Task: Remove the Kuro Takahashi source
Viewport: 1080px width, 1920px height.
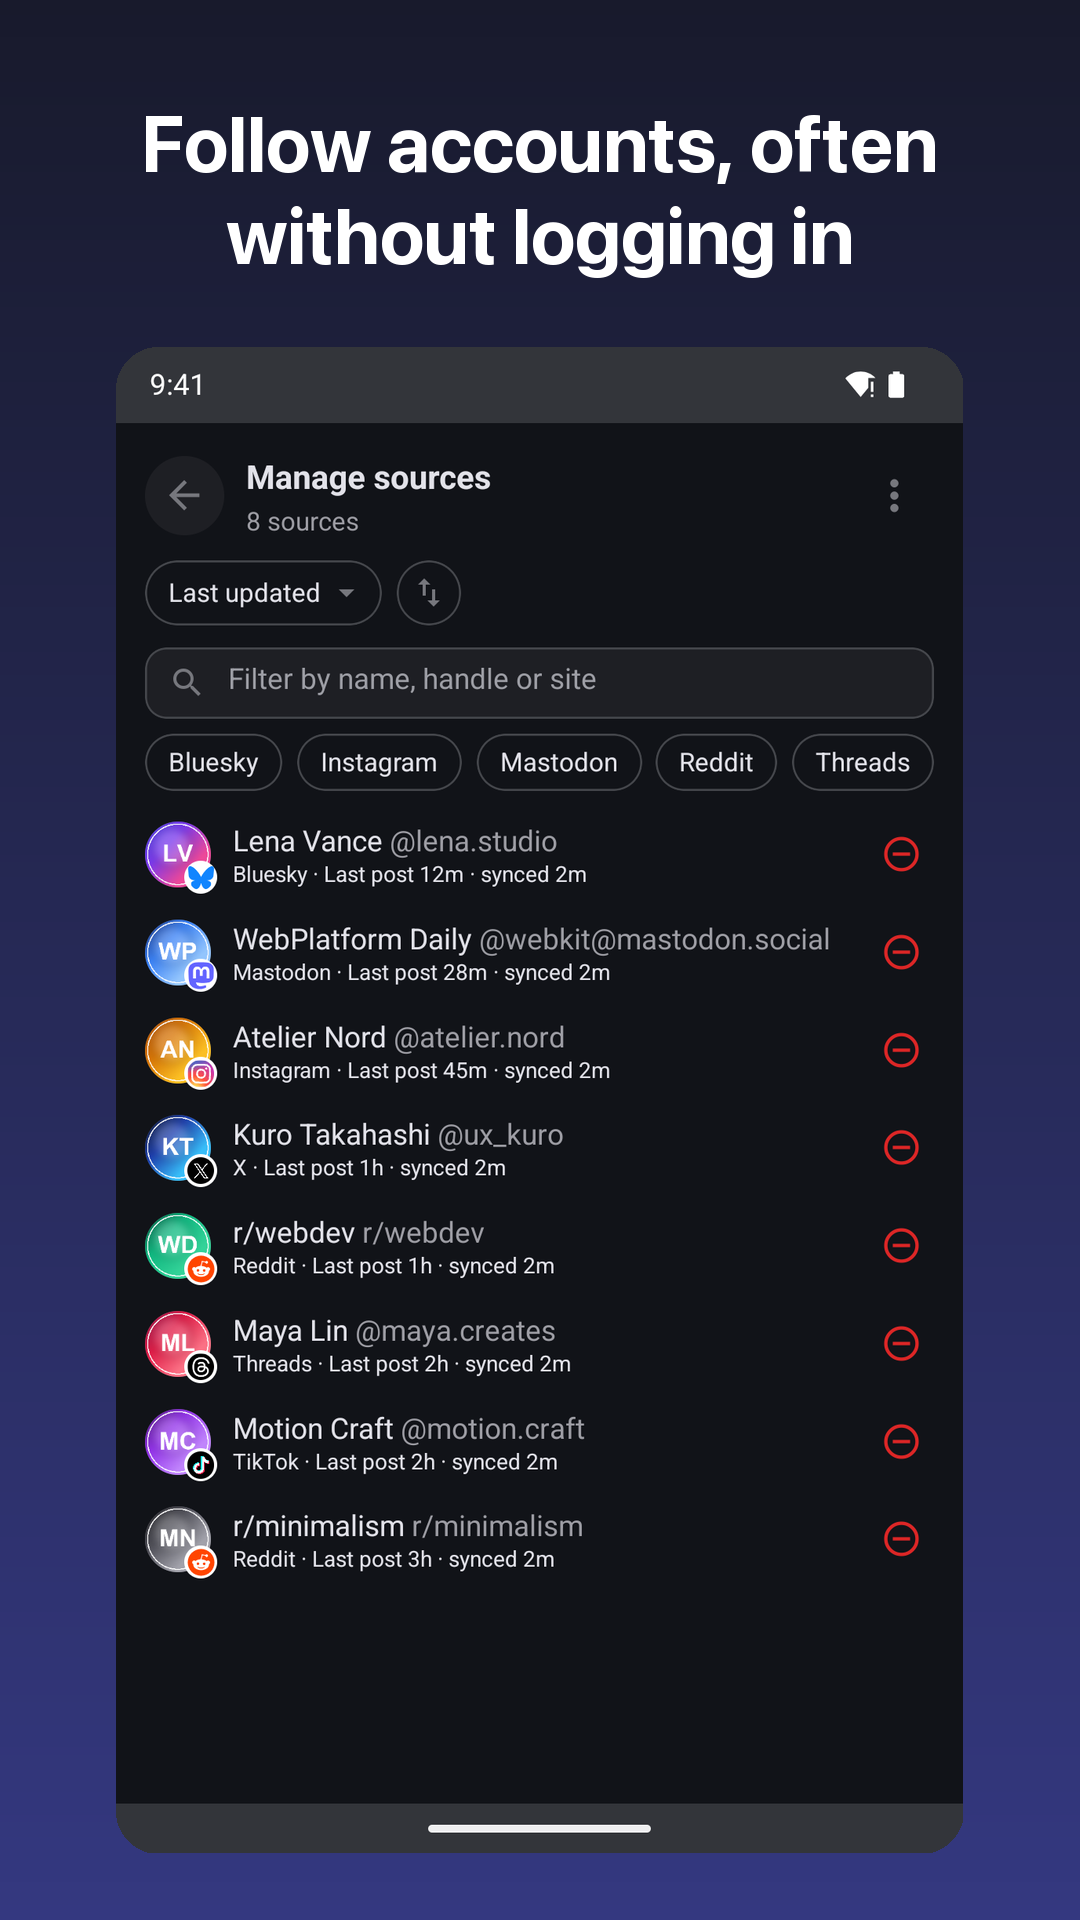Action: [901, 1147]
